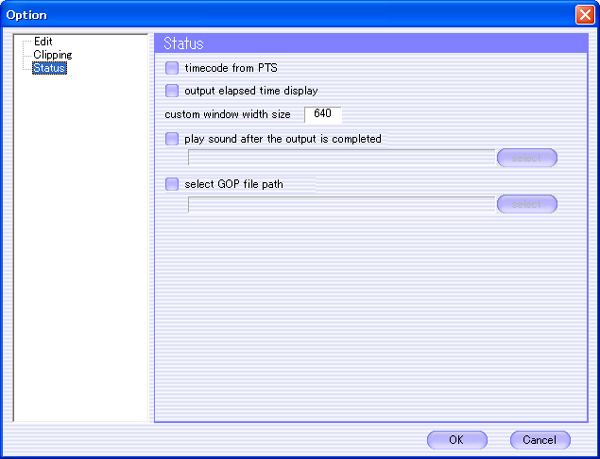Image resolution: width=600 pixels, height=459 pixels.
Task: Toggle output elapsed time display checkbox
Action: [172, 90]
